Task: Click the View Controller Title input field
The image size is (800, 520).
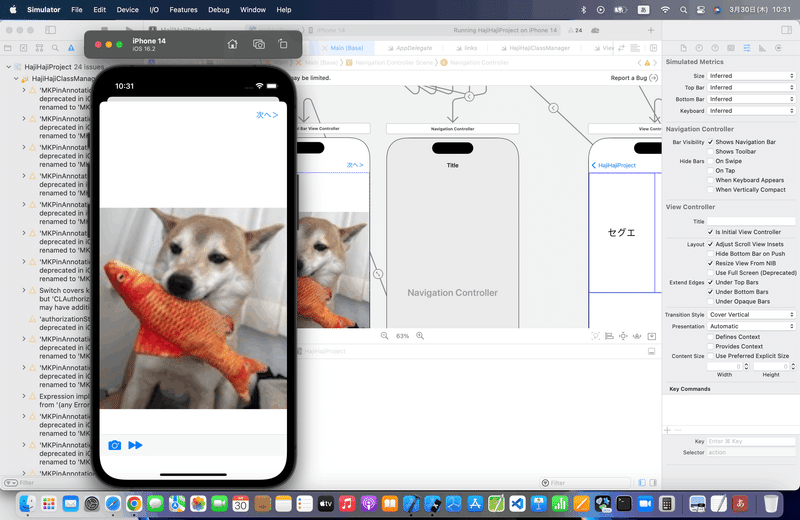Action: coord(751,221)
